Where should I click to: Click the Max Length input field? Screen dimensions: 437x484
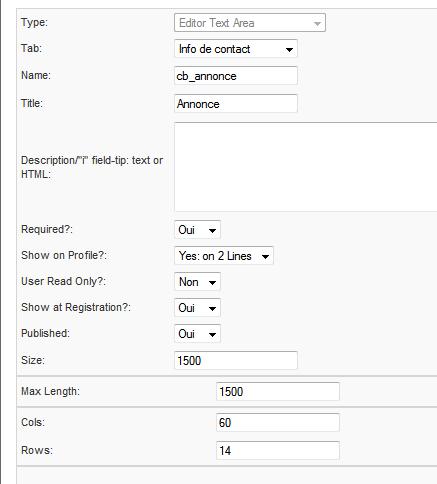278,391
